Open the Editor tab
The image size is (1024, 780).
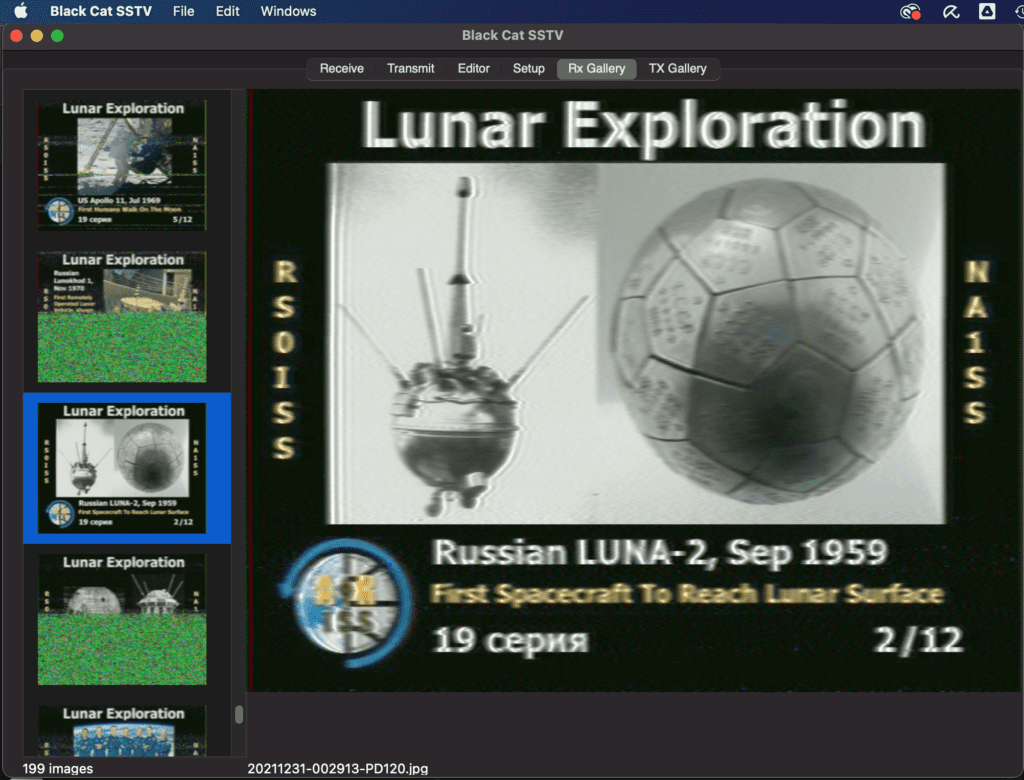(473, 69)
